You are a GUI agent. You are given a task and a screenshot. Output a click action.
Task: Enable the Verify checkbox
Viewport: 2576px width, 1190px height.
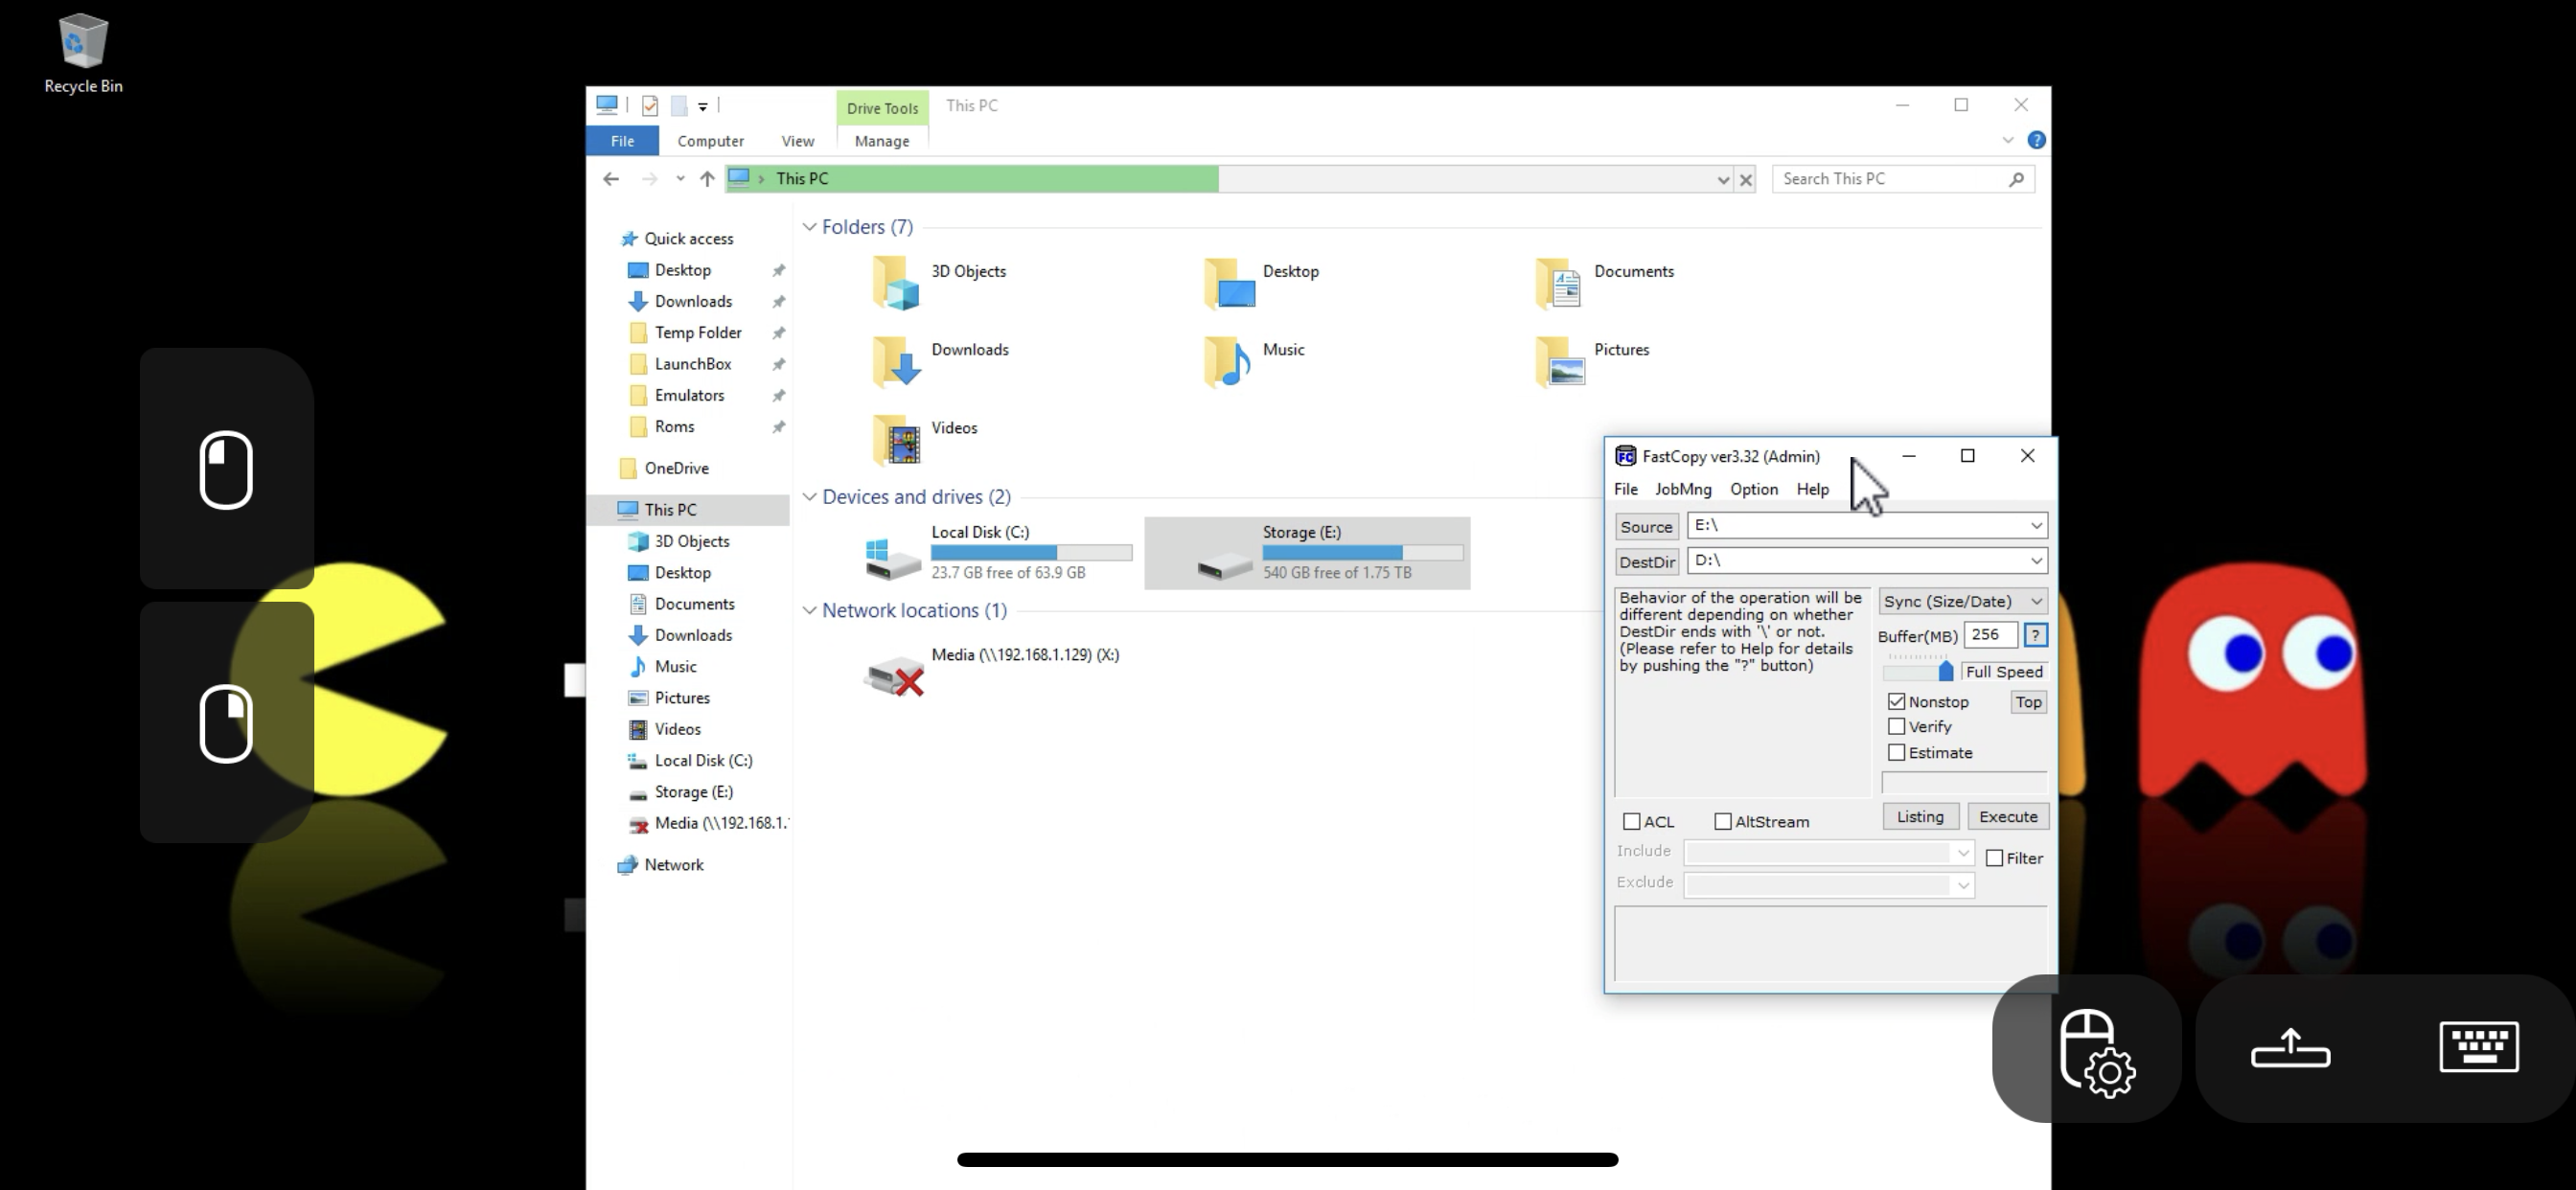[1896, 727]
